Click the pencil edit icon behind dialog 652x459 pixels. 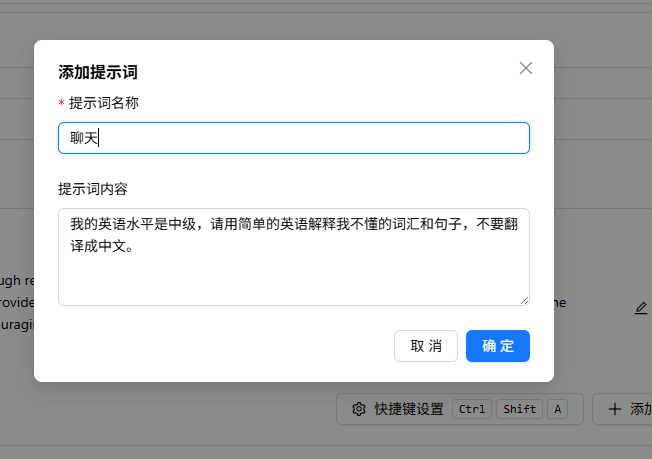(641, 308)
